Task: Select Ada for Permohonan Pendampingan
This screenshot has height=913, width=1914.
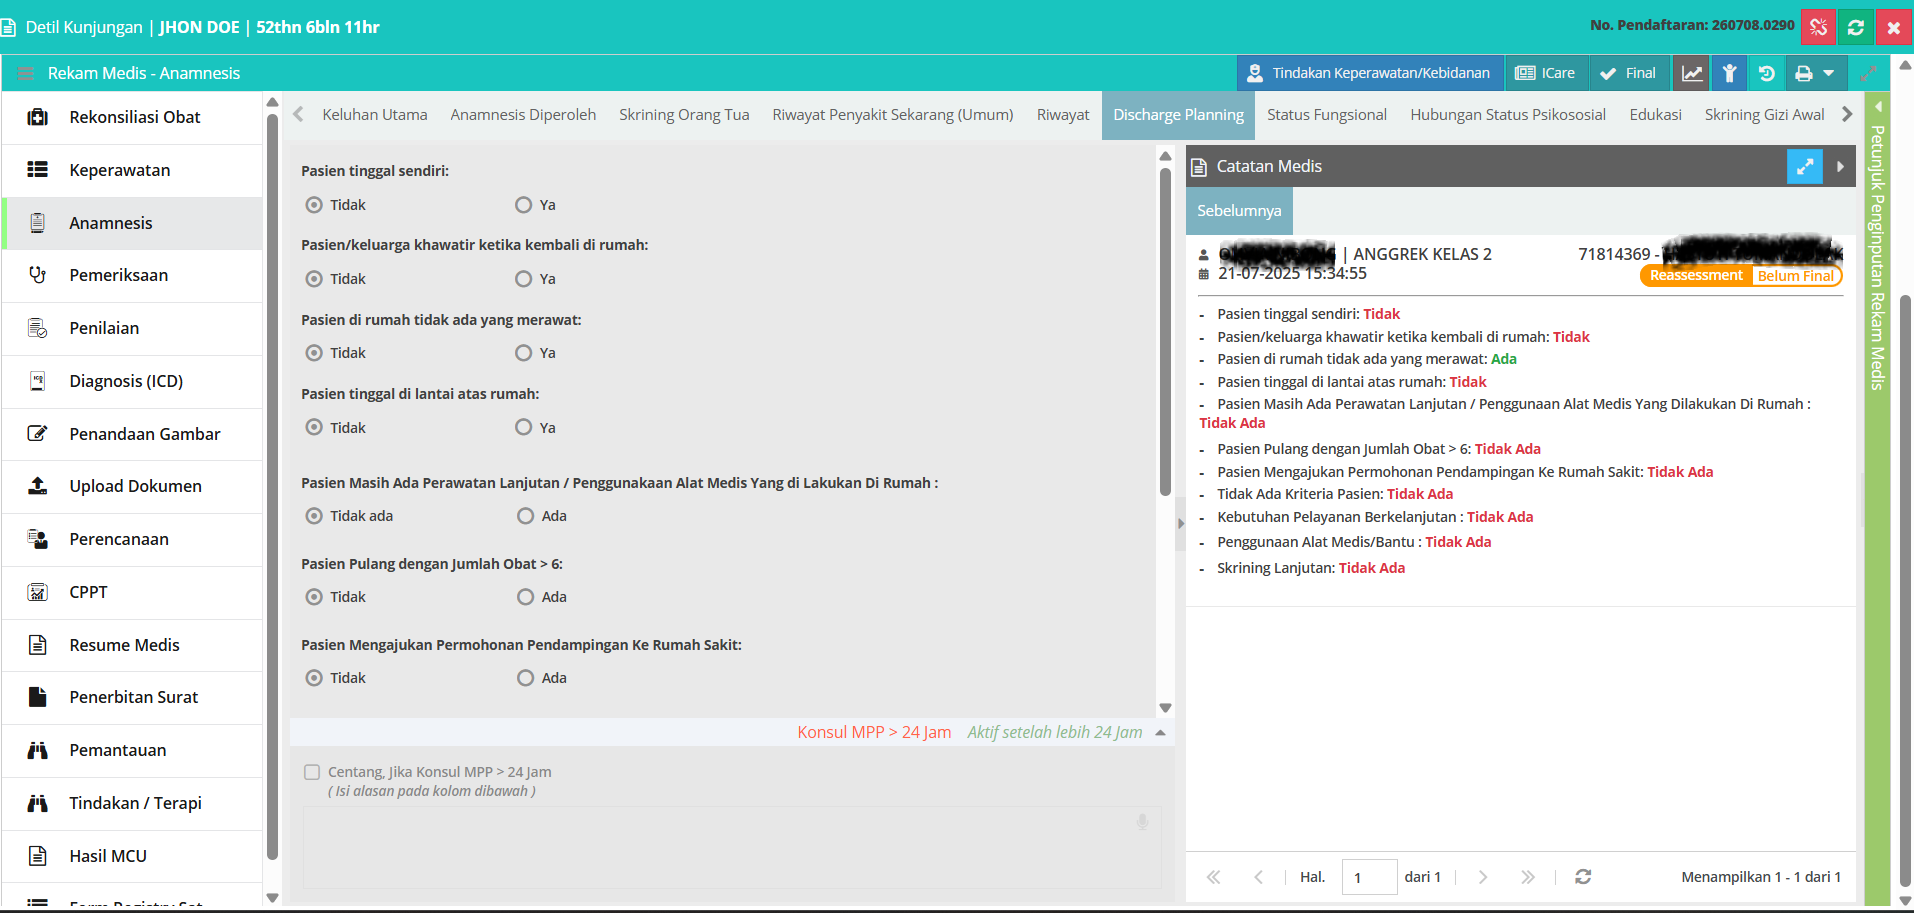Action: point(525,678)
